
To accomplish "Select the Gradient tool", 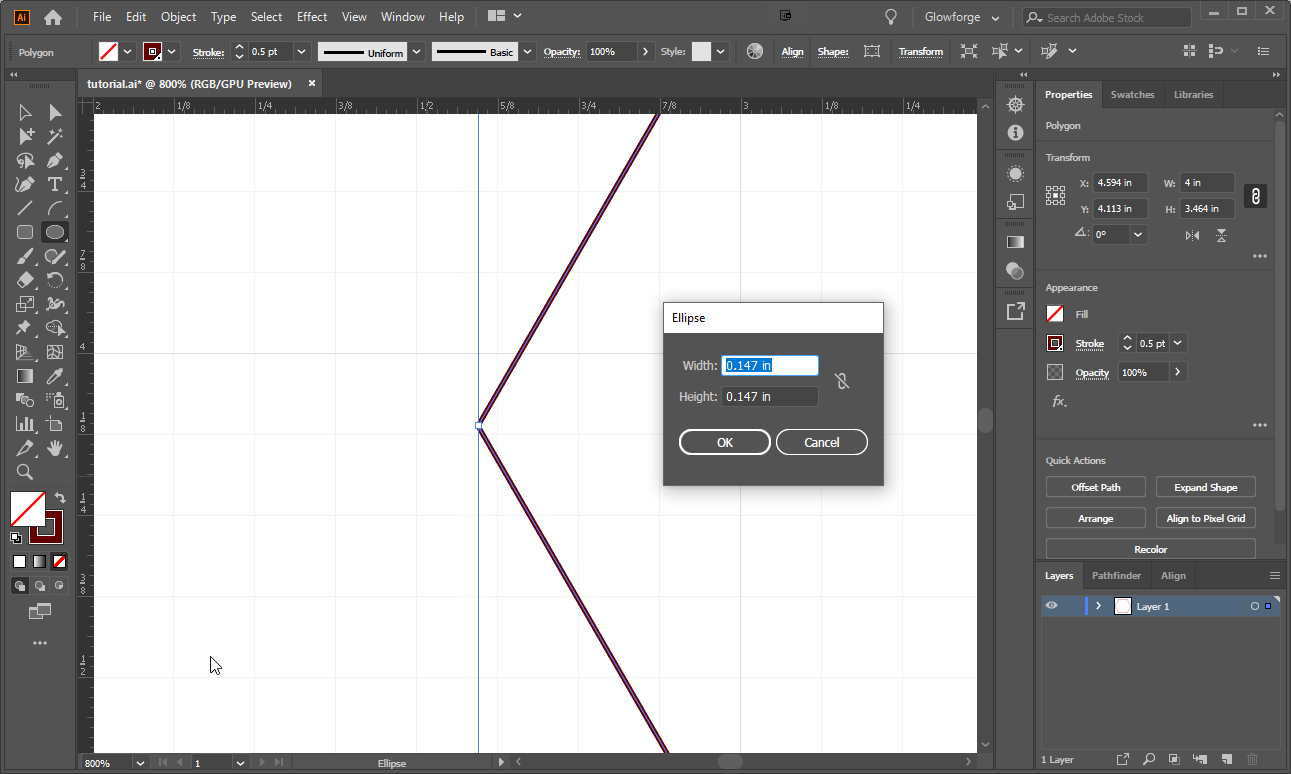I will [x=25, y=376].
